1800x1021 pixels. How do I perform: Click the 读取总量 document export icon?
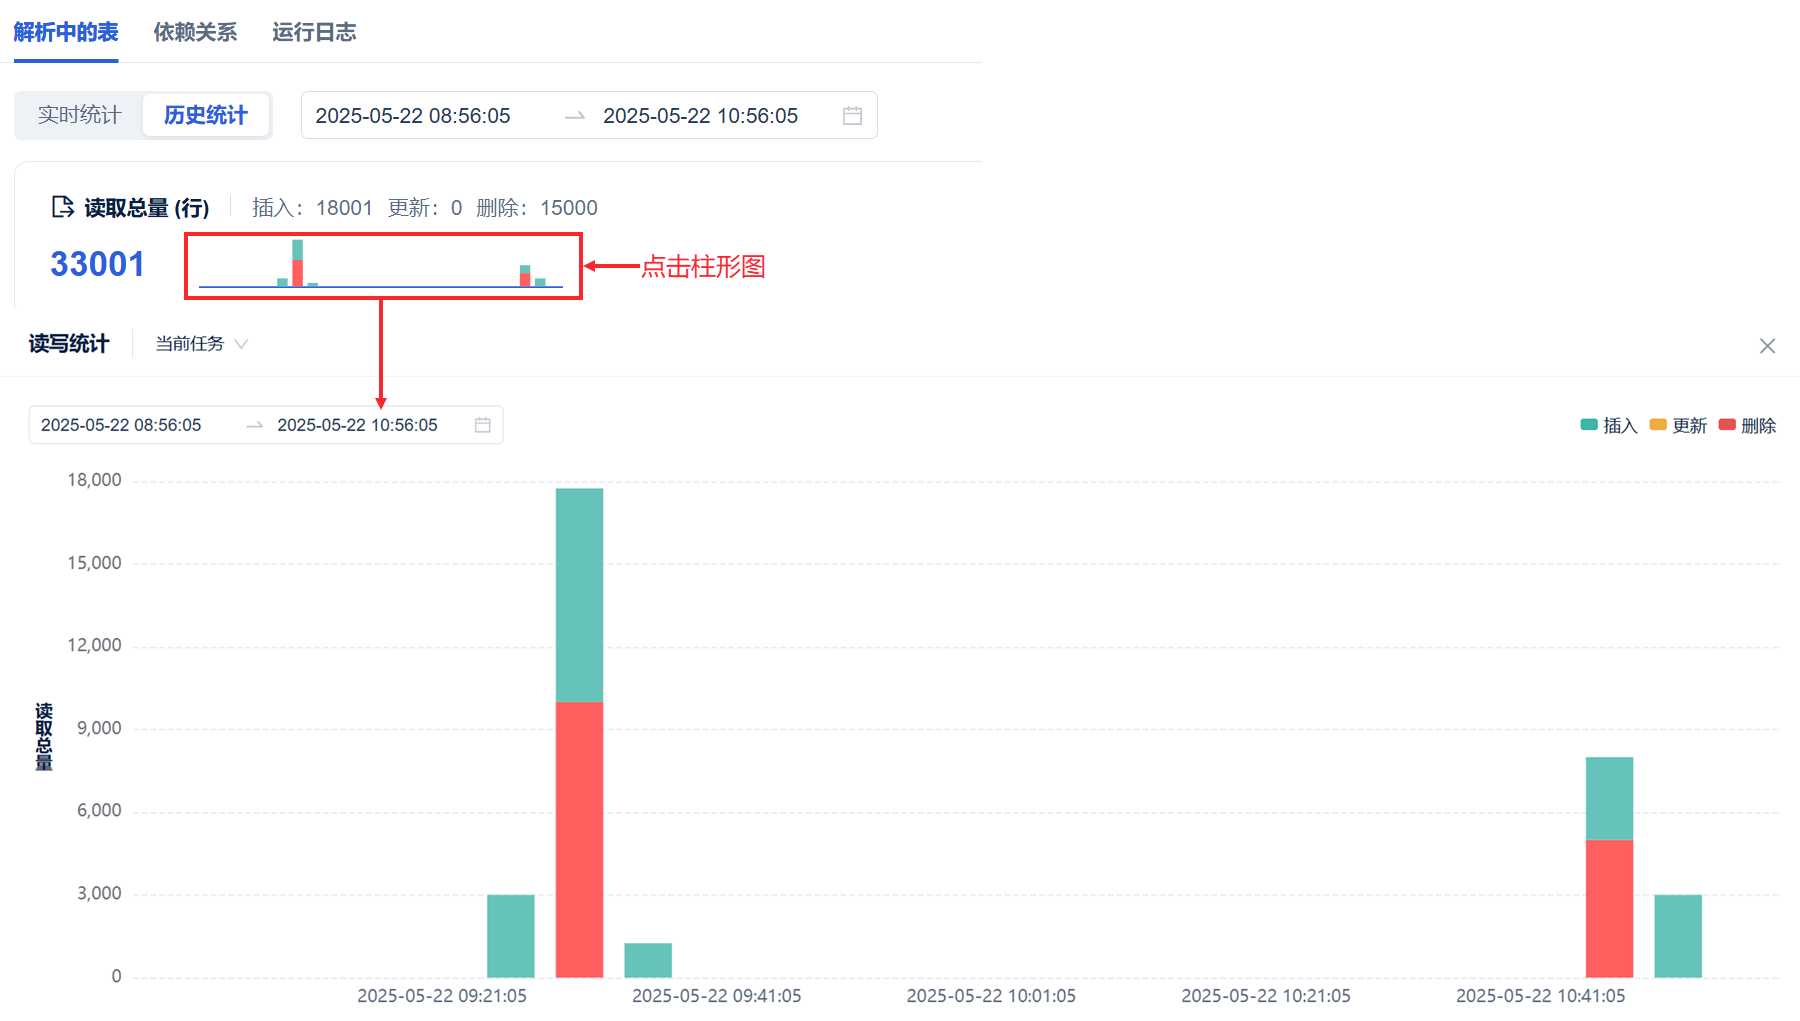click(x=63, y=207)
